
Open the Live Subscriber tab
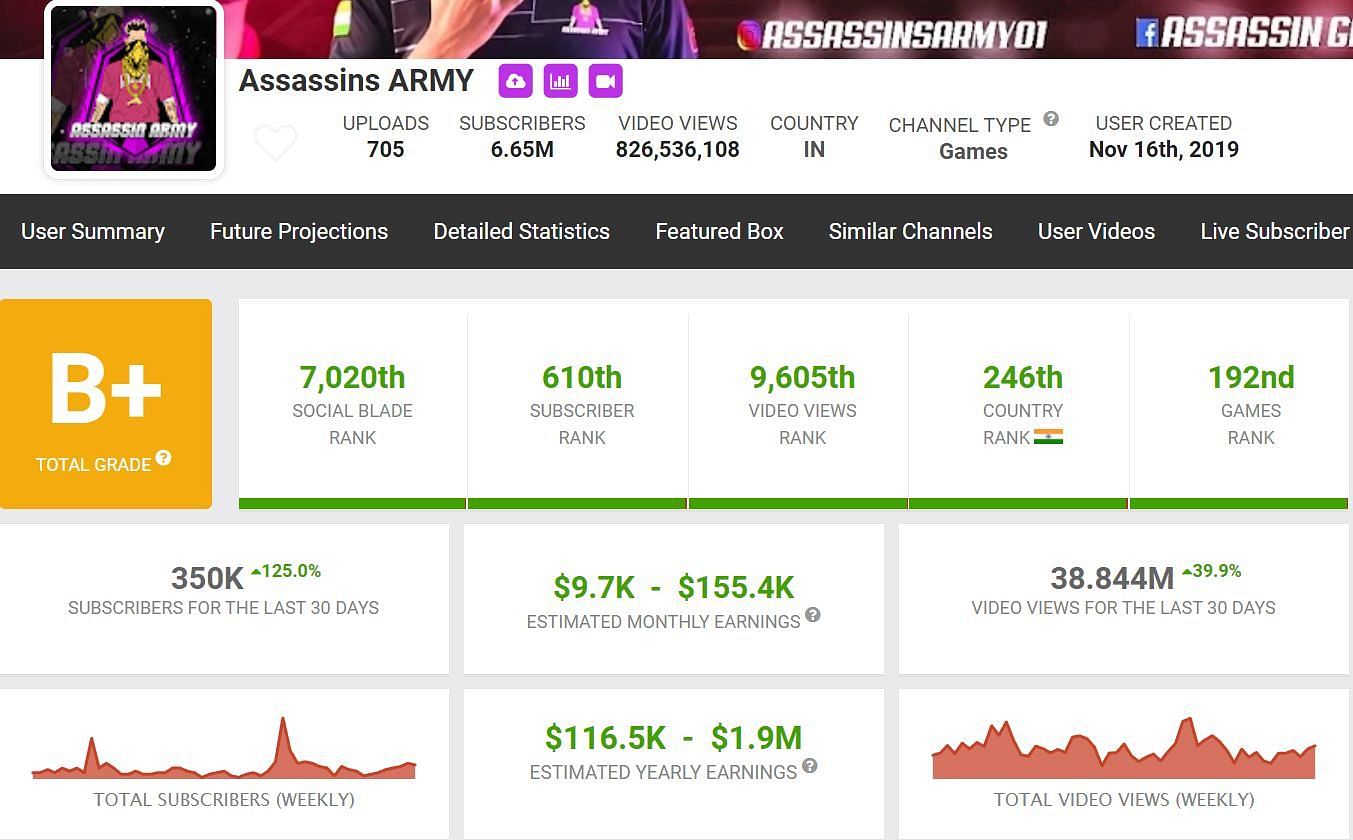click(1274, 231)
